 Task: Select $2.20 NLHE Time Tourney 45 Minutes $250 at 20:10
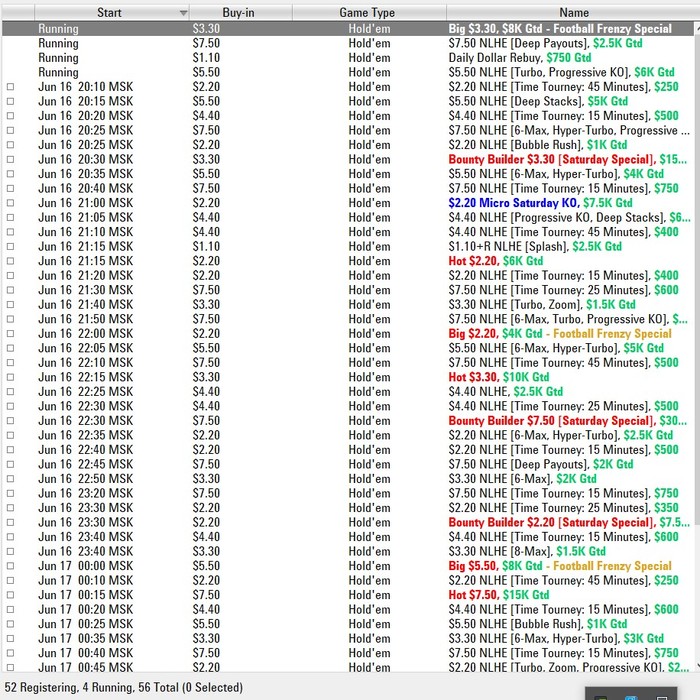(x=348, y=87)
